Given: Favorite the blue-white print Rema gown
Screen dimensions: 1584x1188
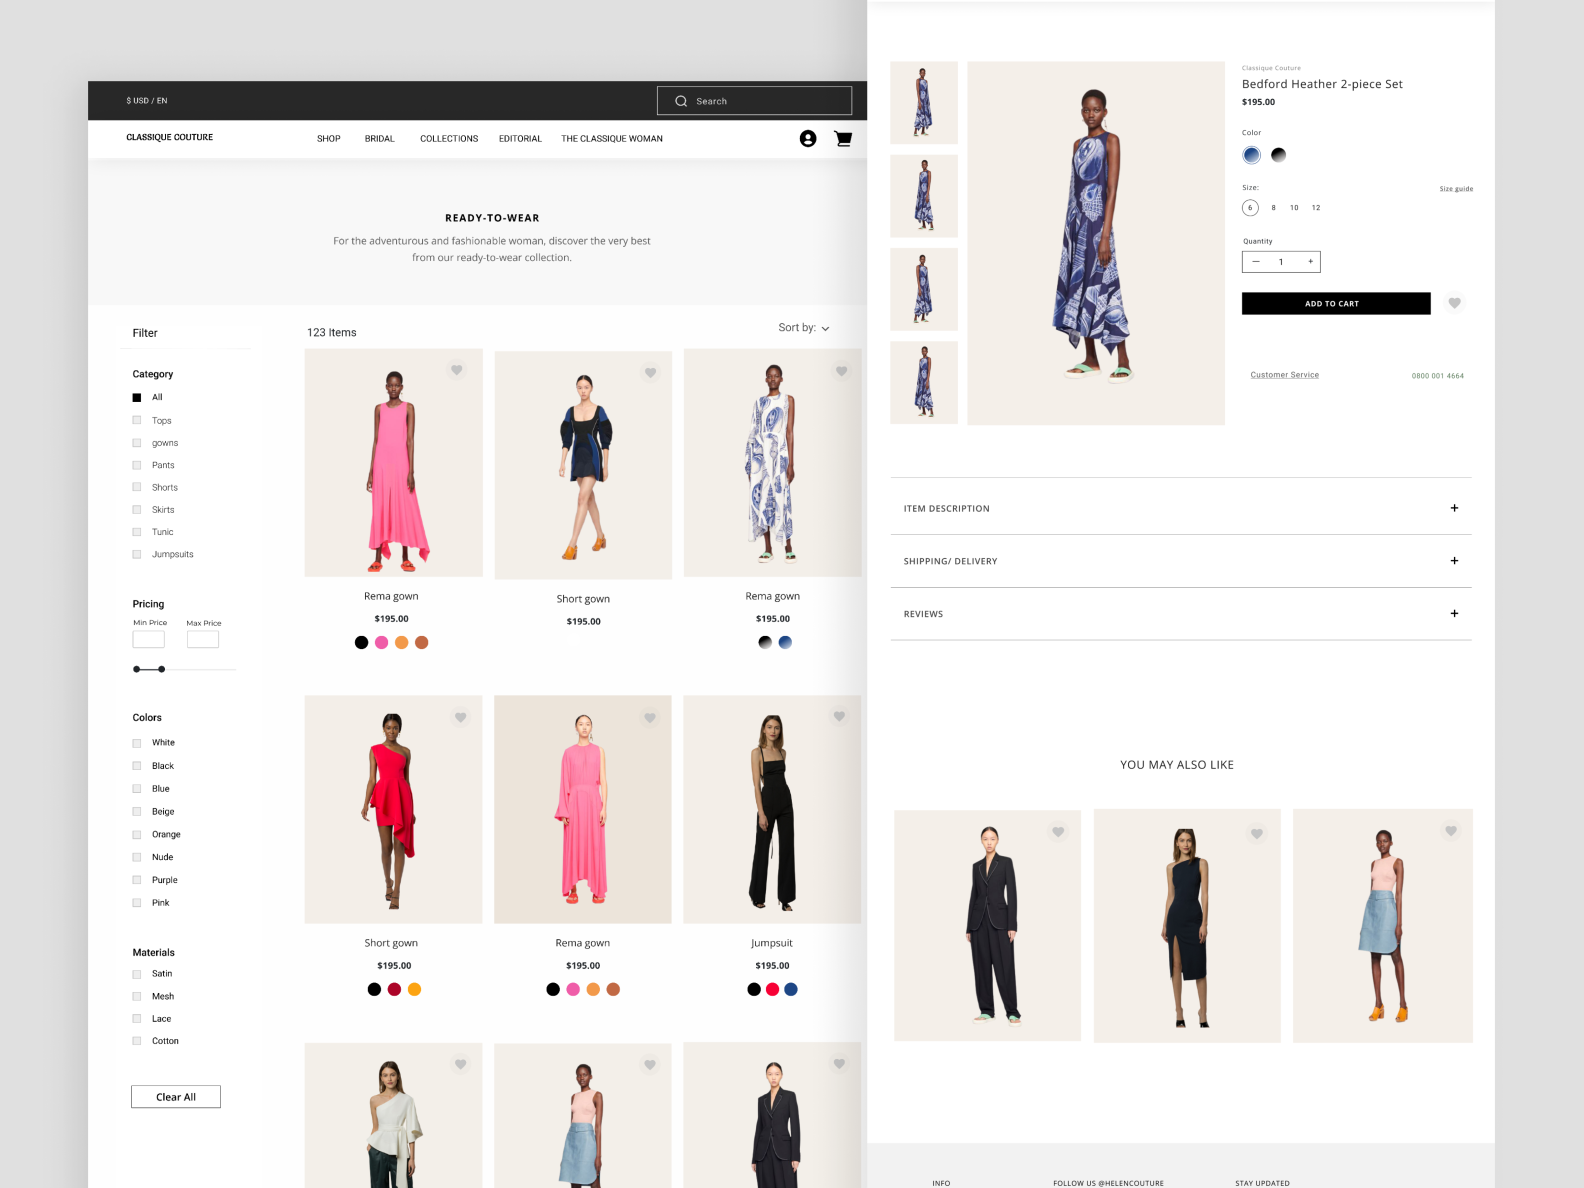Looking at the screenshot, I should (x=842, y=371).
